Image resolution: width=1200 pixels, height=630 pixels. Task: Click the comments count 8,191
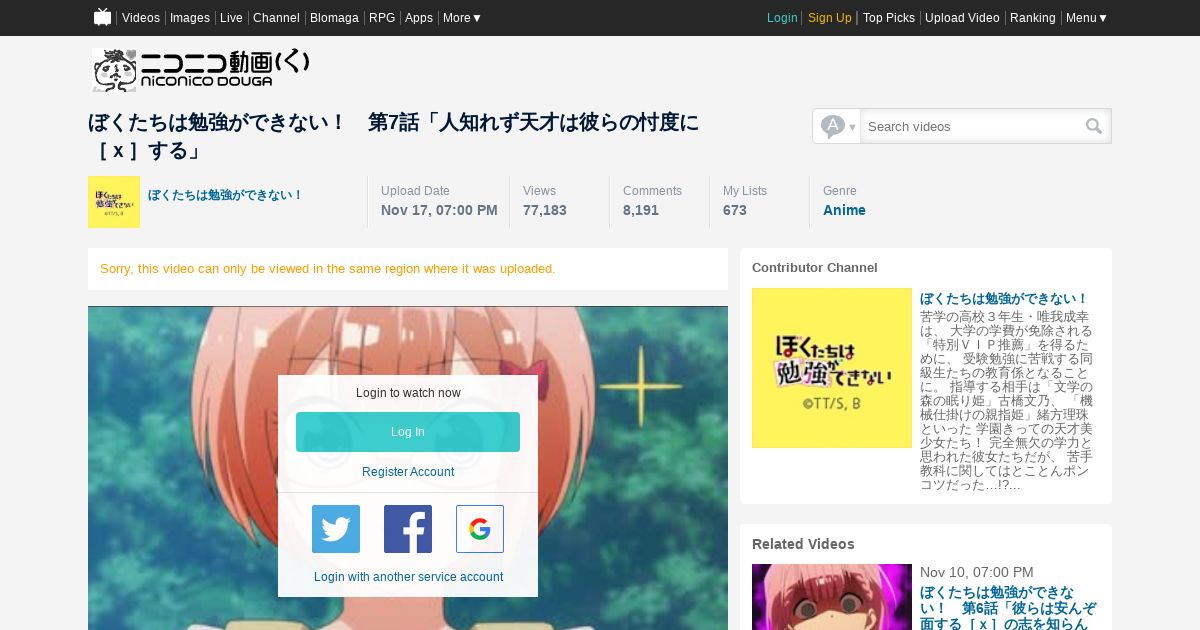[x=641, y=210]
